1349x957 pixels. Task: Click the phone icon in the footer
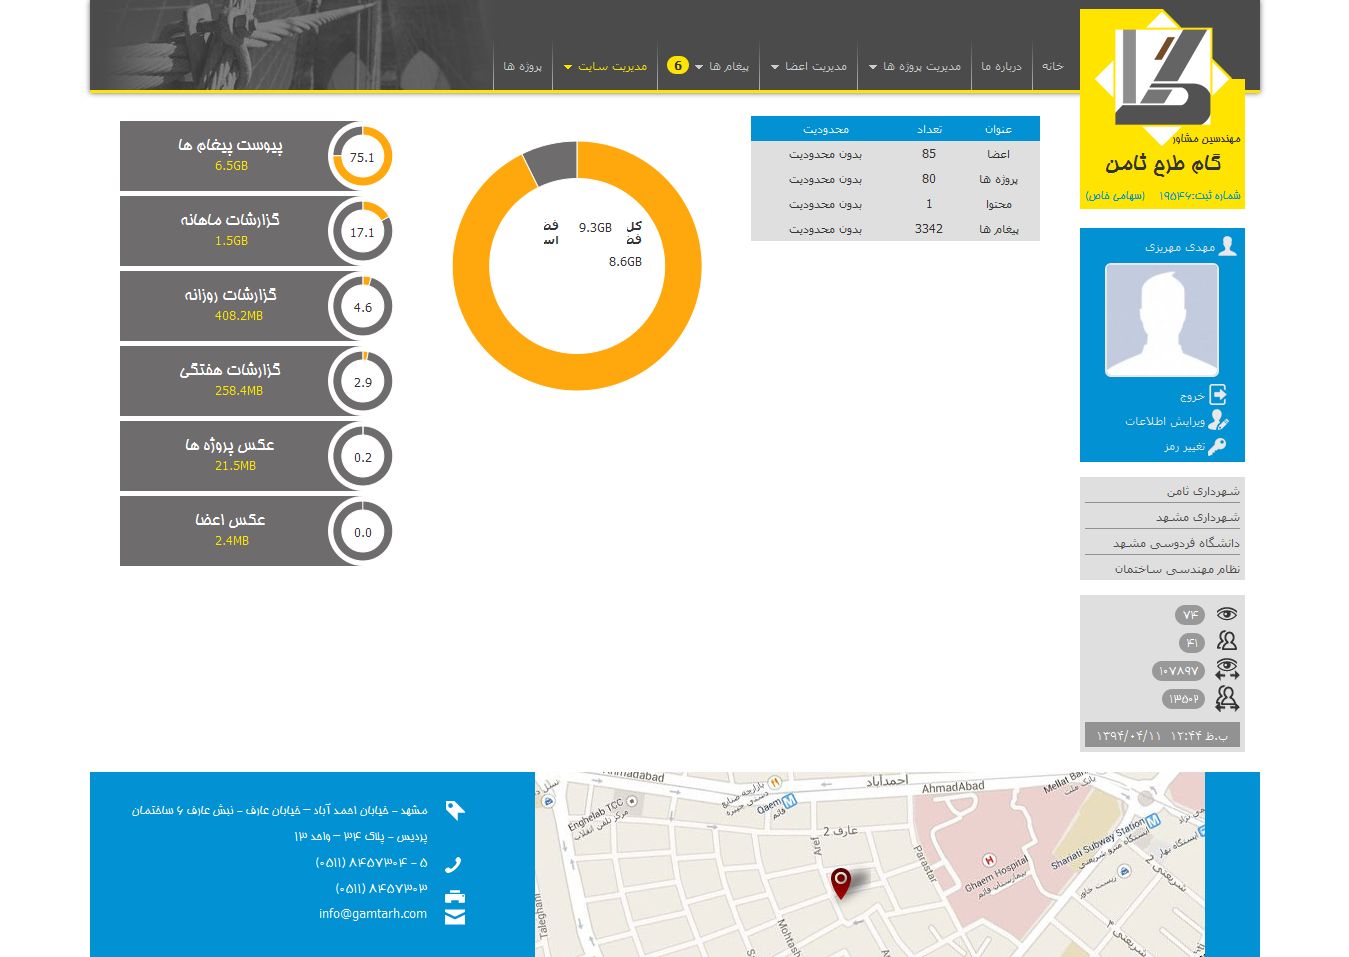point(454,864)
